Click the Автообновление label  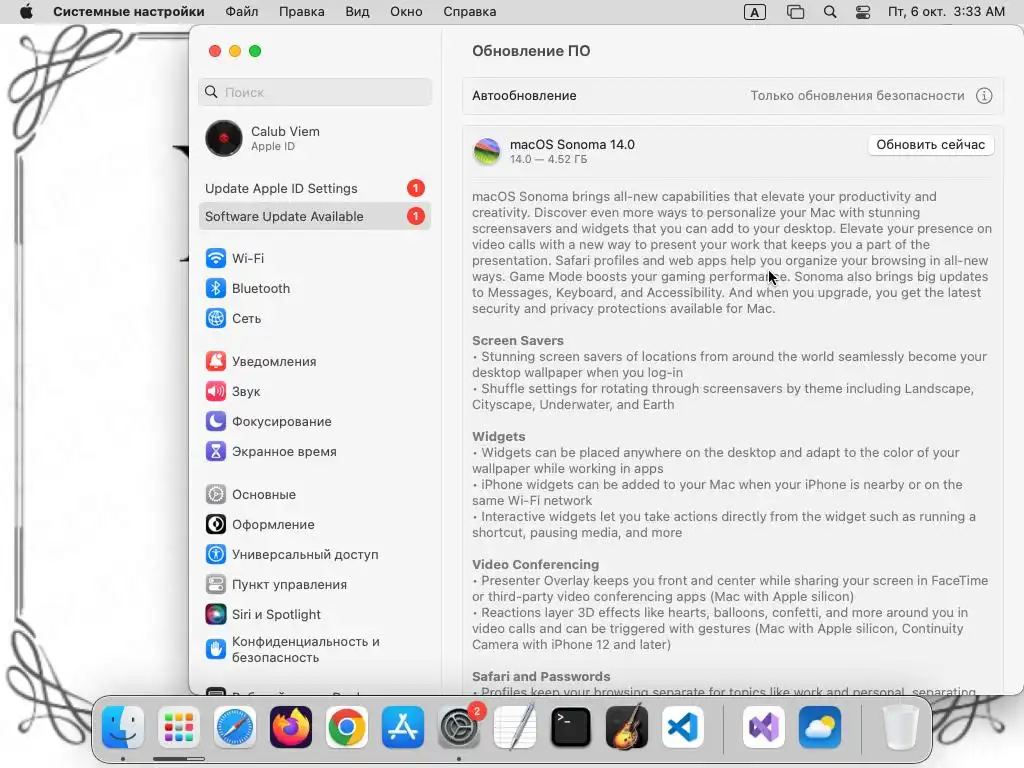524,95
